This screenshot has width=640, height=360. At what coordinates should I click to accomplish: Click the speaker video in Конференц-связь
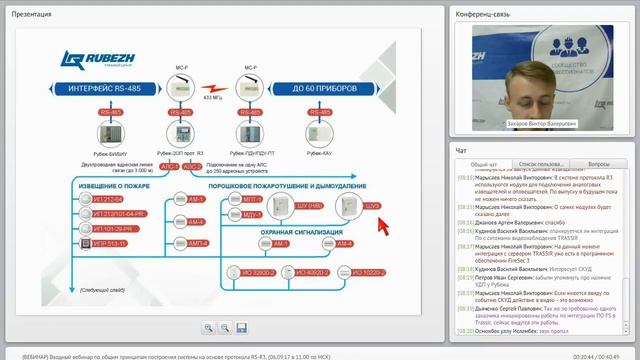(542, 78)
